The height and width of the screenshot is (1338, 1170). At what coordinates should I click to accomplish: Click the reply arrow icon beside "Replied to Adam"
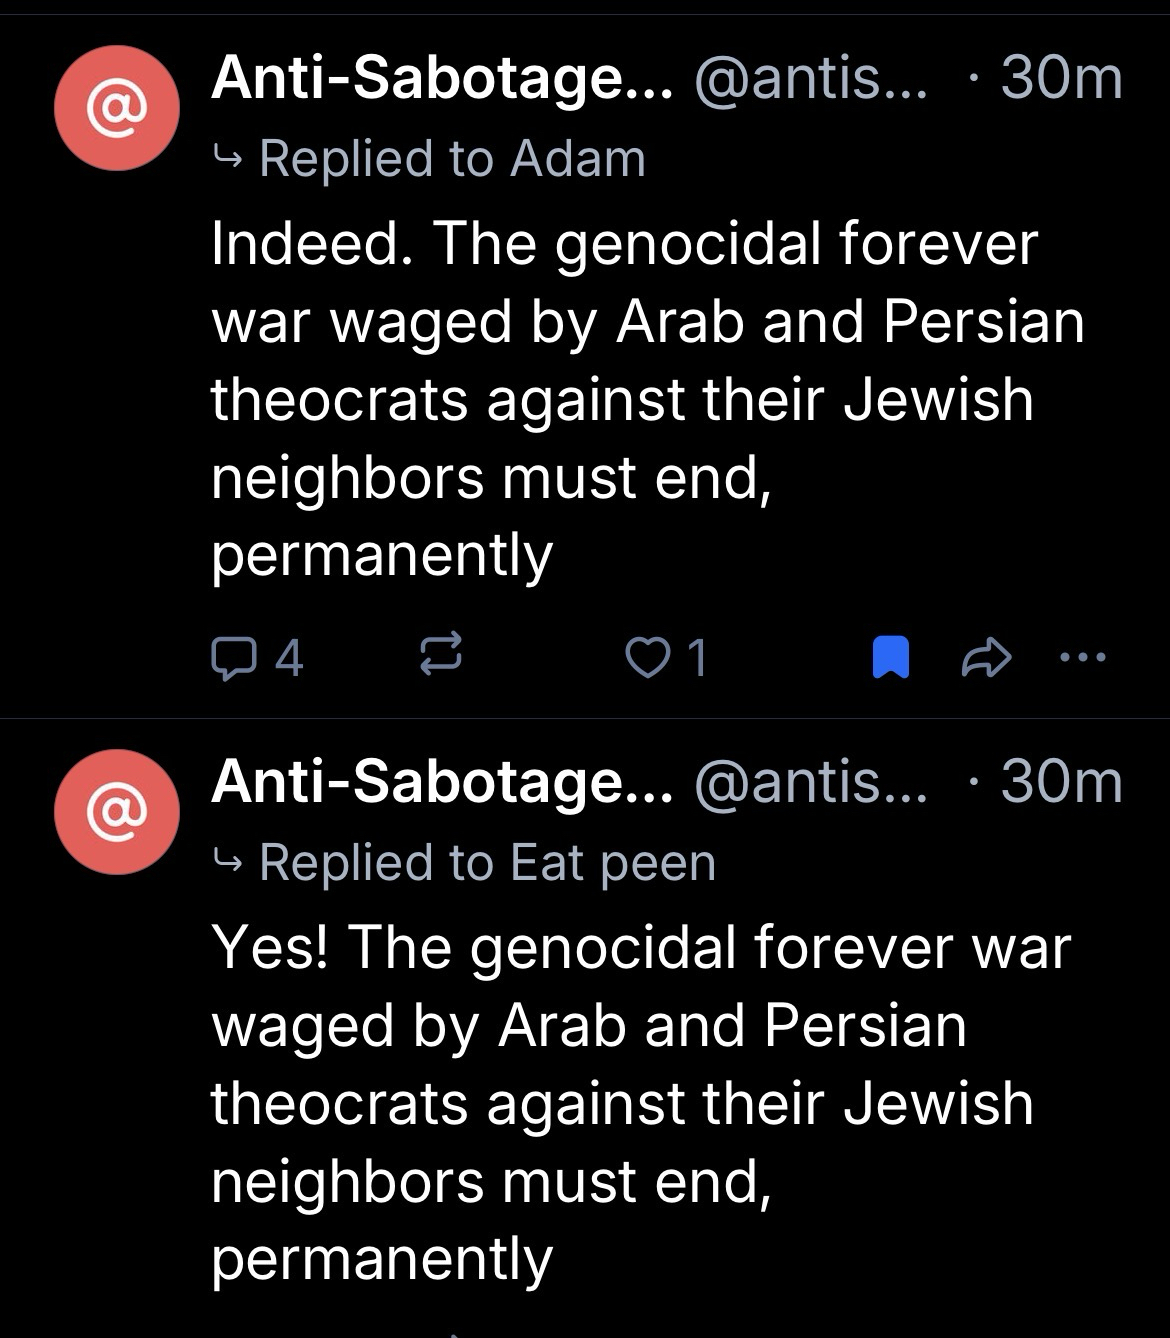(x=227, y=159)
